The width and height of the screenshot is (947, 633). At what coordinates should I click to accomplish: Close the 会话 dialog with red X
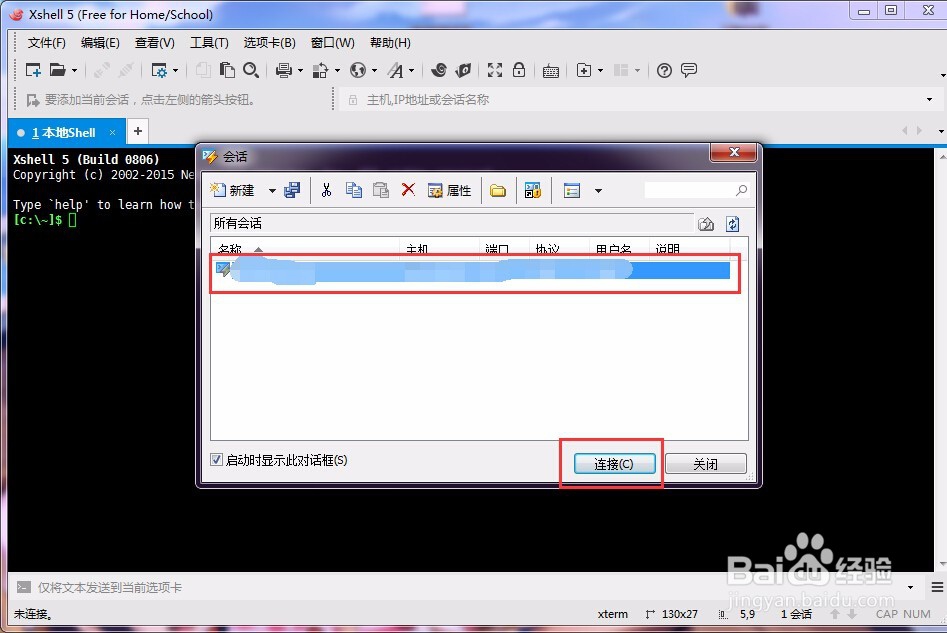[733, 152]
